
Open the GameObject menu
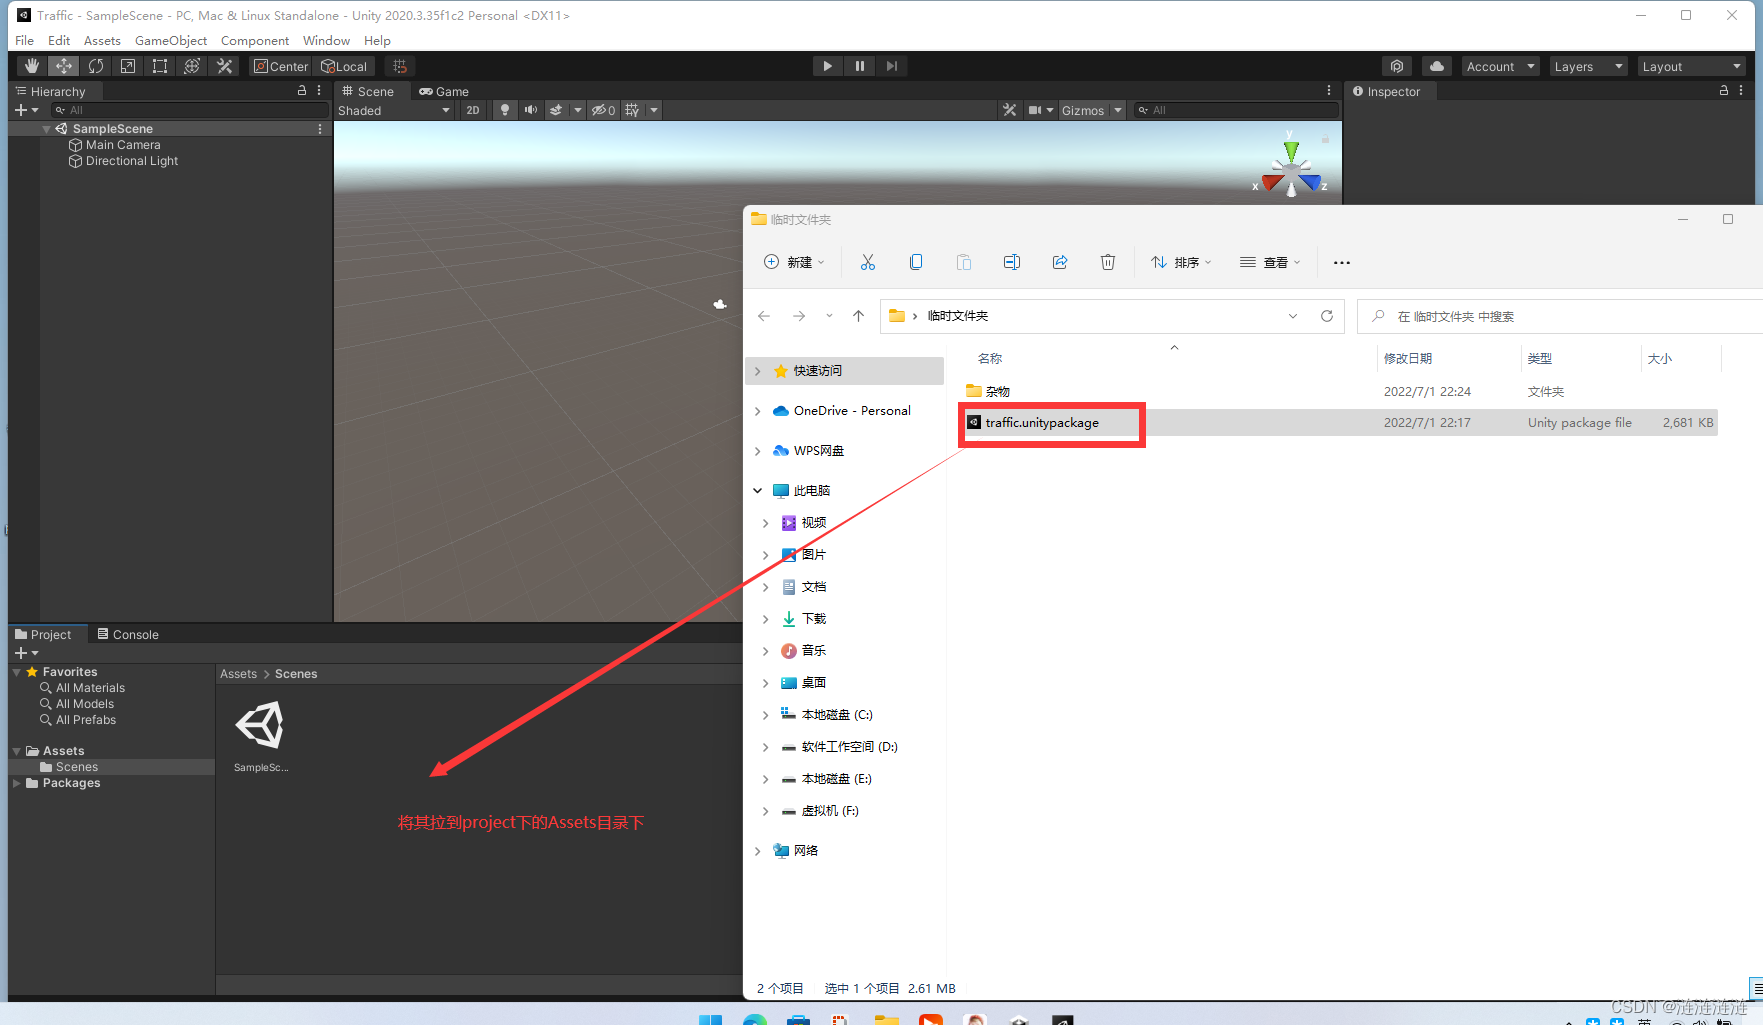point(171,40)
